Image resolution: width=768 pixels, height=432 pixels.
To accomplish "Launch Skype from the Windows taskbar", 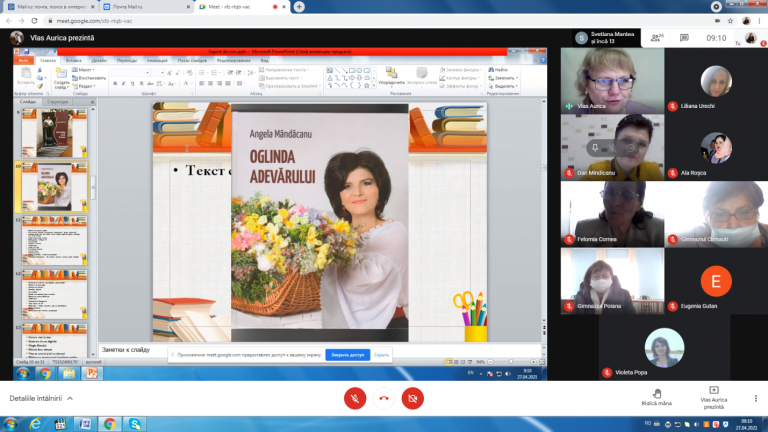I will [135, 424].
